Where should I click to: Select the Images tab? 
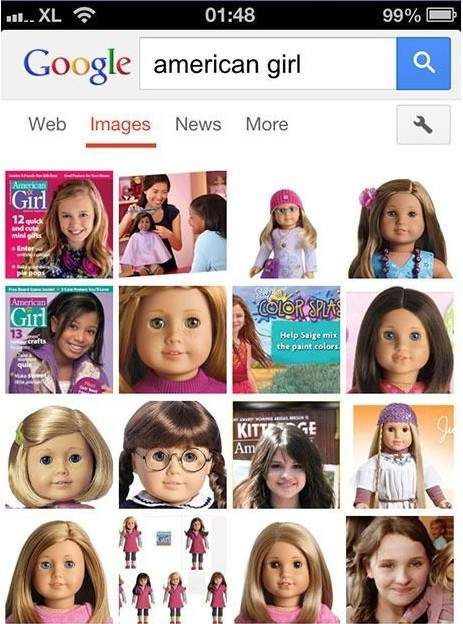pos(121,125)
